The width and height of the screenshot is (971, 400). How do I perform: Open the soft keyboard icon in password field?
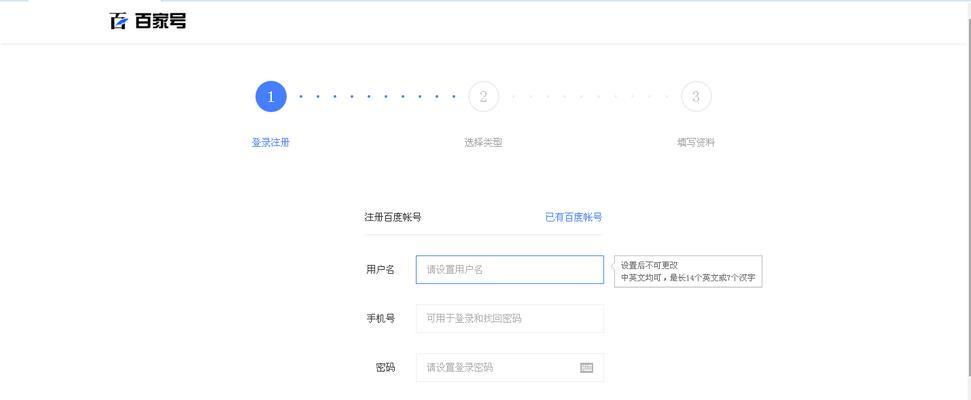point(586,368)
